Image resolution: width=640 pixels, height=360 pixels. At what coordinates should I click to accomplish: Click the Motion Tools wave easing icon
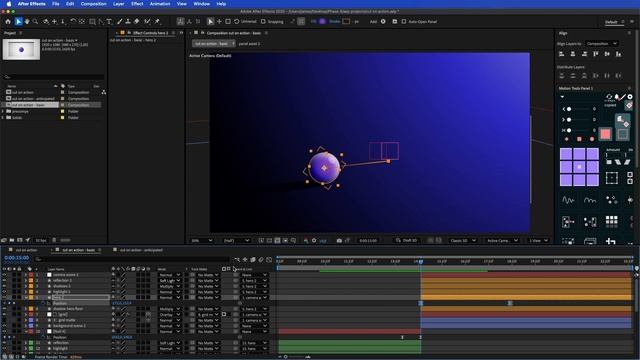(x=568, y=200)
